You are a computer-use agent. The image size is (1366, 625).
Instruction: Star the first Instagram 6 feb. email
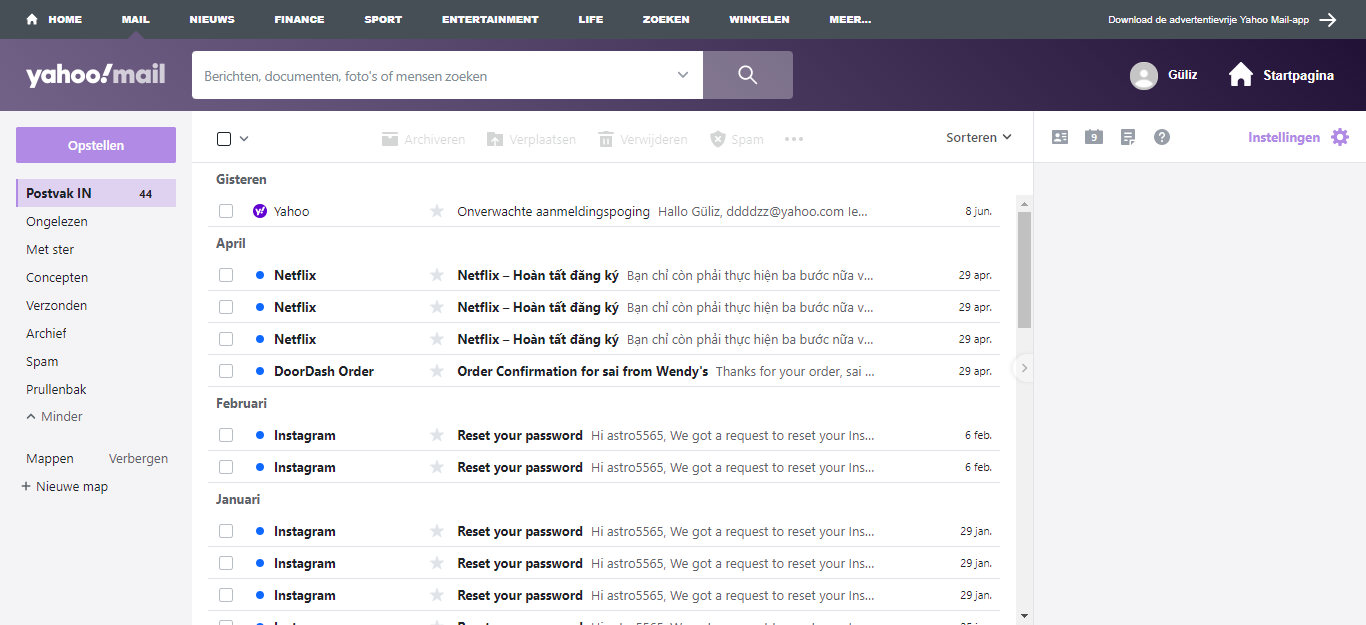[436, 435]
